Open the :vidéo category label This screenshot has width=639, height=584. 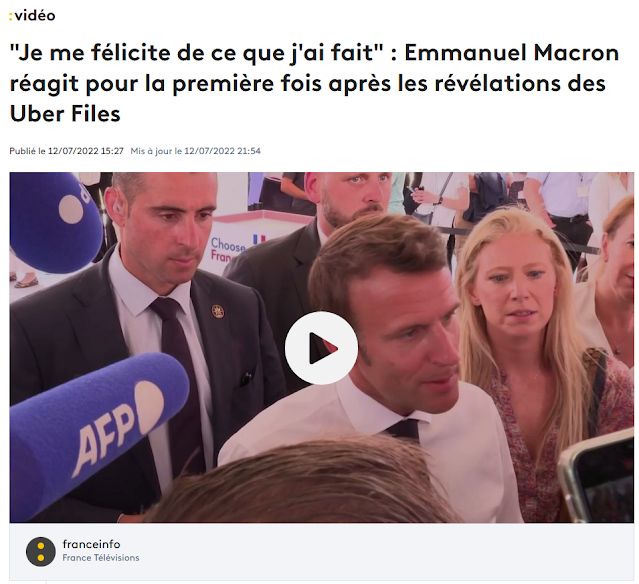[32, 15]
